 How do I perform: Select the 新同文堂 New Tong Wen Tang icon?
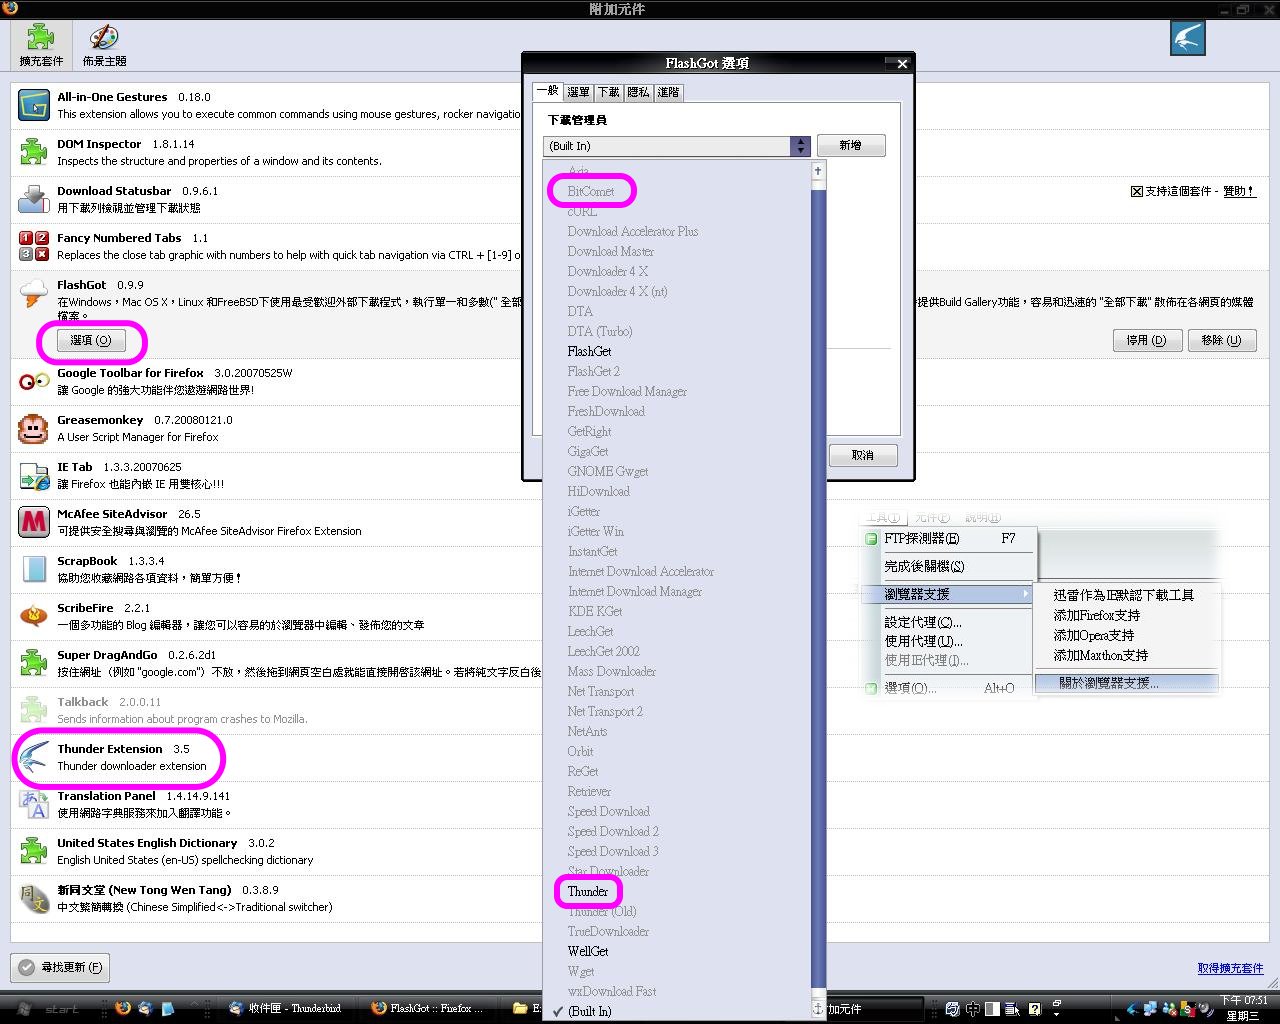pos(34,897)
